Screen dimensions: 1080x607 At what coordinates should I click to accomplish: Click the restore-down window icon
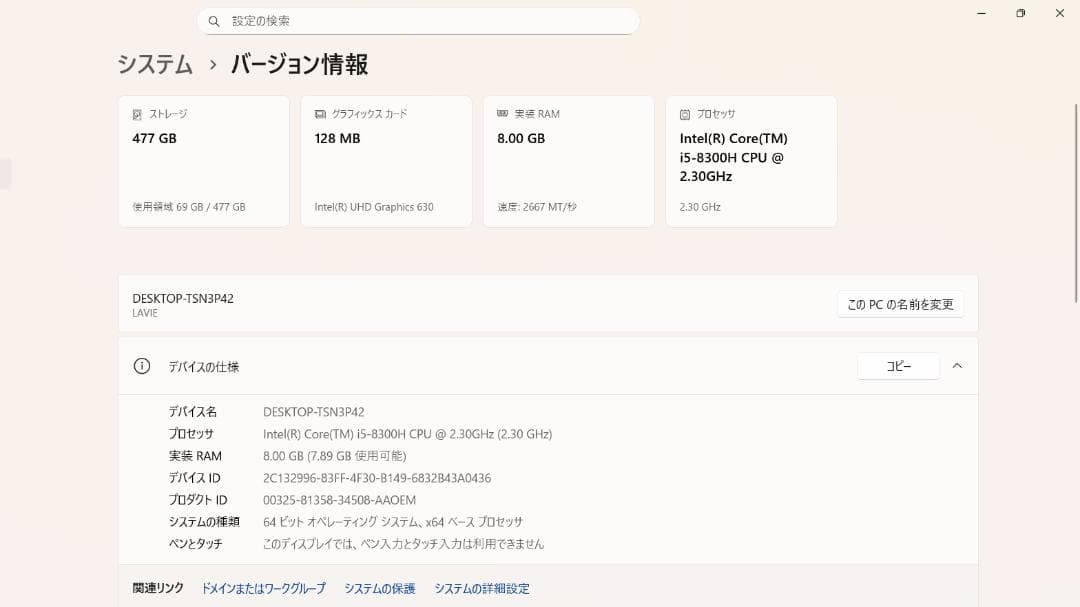pos(1019,13)
